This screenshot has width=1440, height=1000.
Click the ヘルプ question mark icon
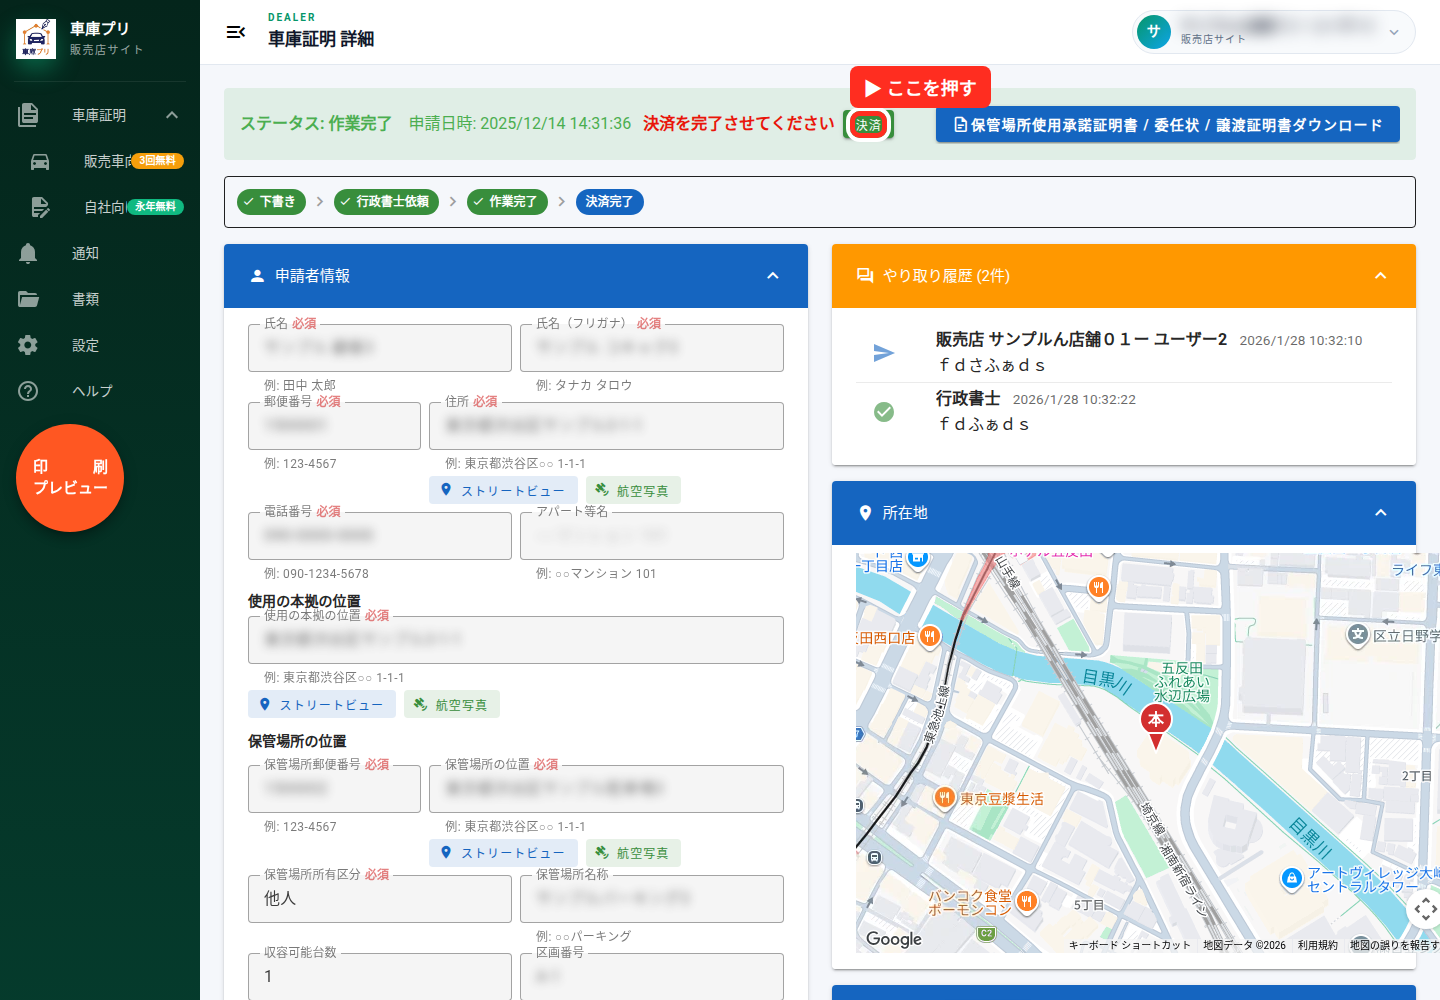coord(28,391)
